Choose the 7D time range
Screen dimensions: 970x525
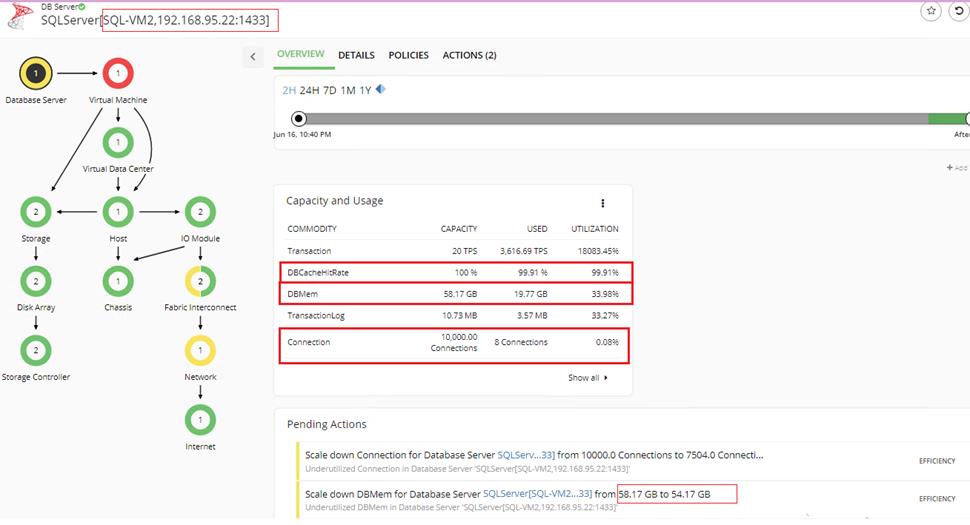pos(330,90)
